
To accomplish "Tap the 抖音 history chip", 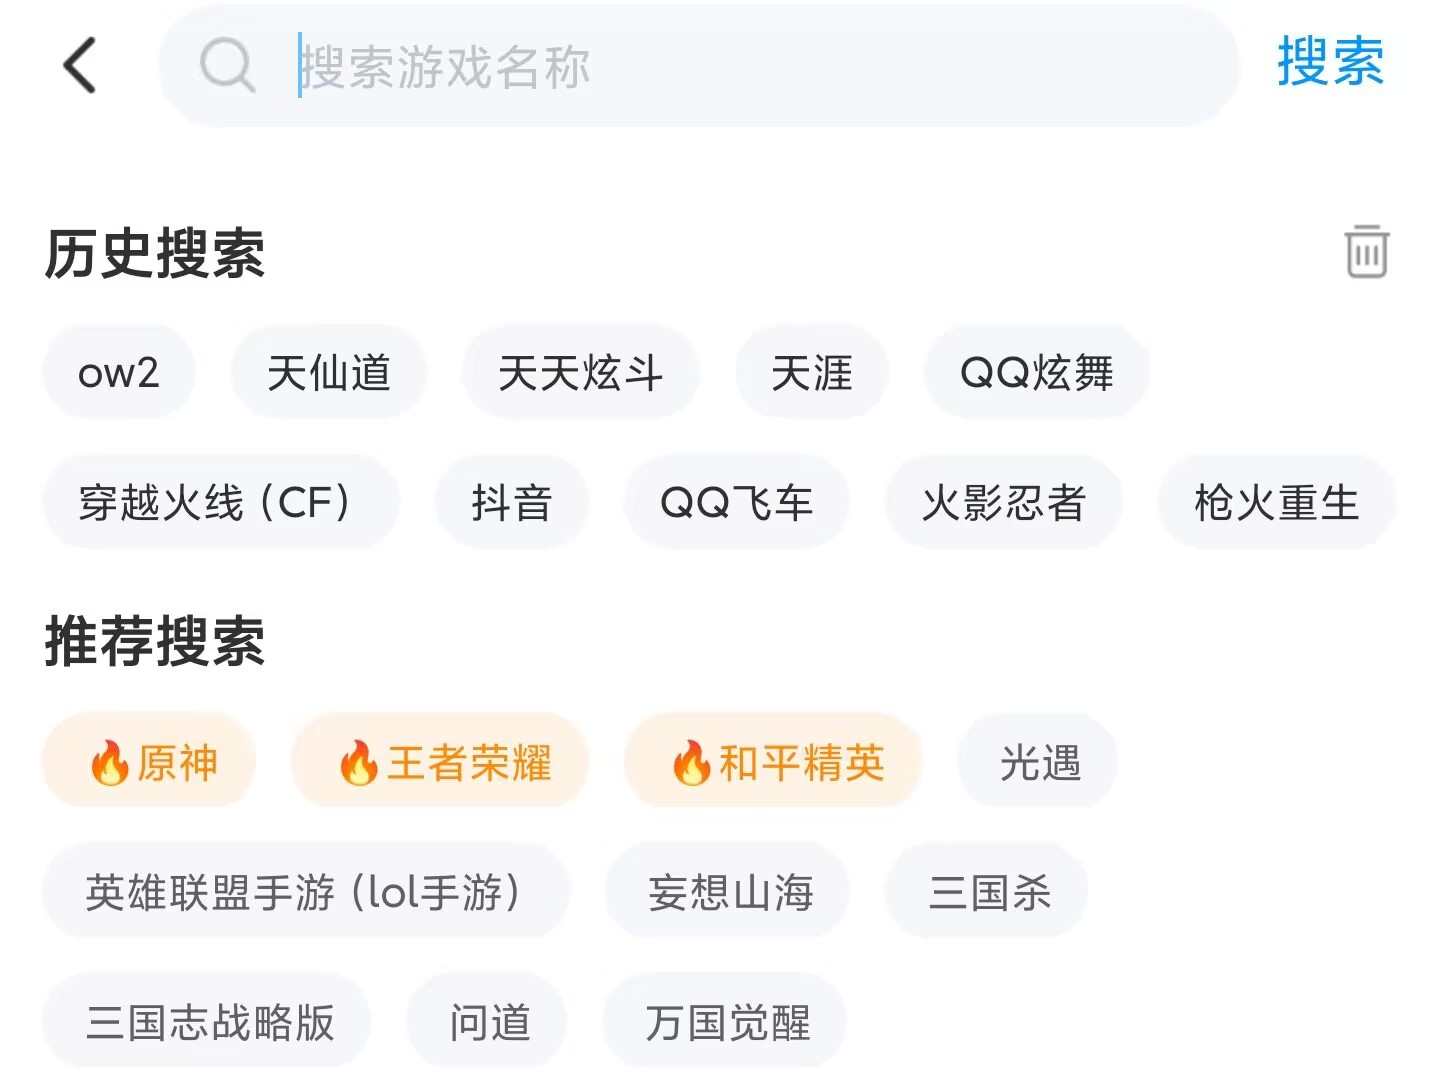I will (511, 502).
